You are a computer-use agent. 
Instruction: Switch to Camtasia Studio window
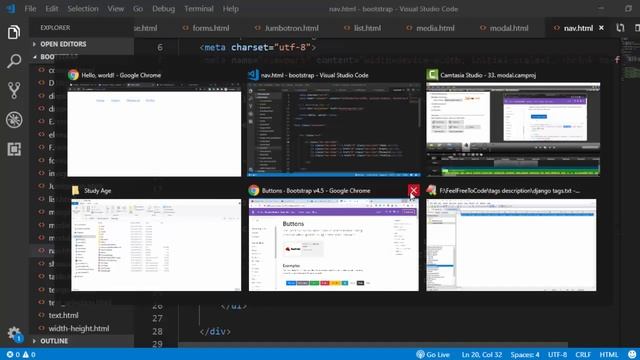click(x=513, y=129)
